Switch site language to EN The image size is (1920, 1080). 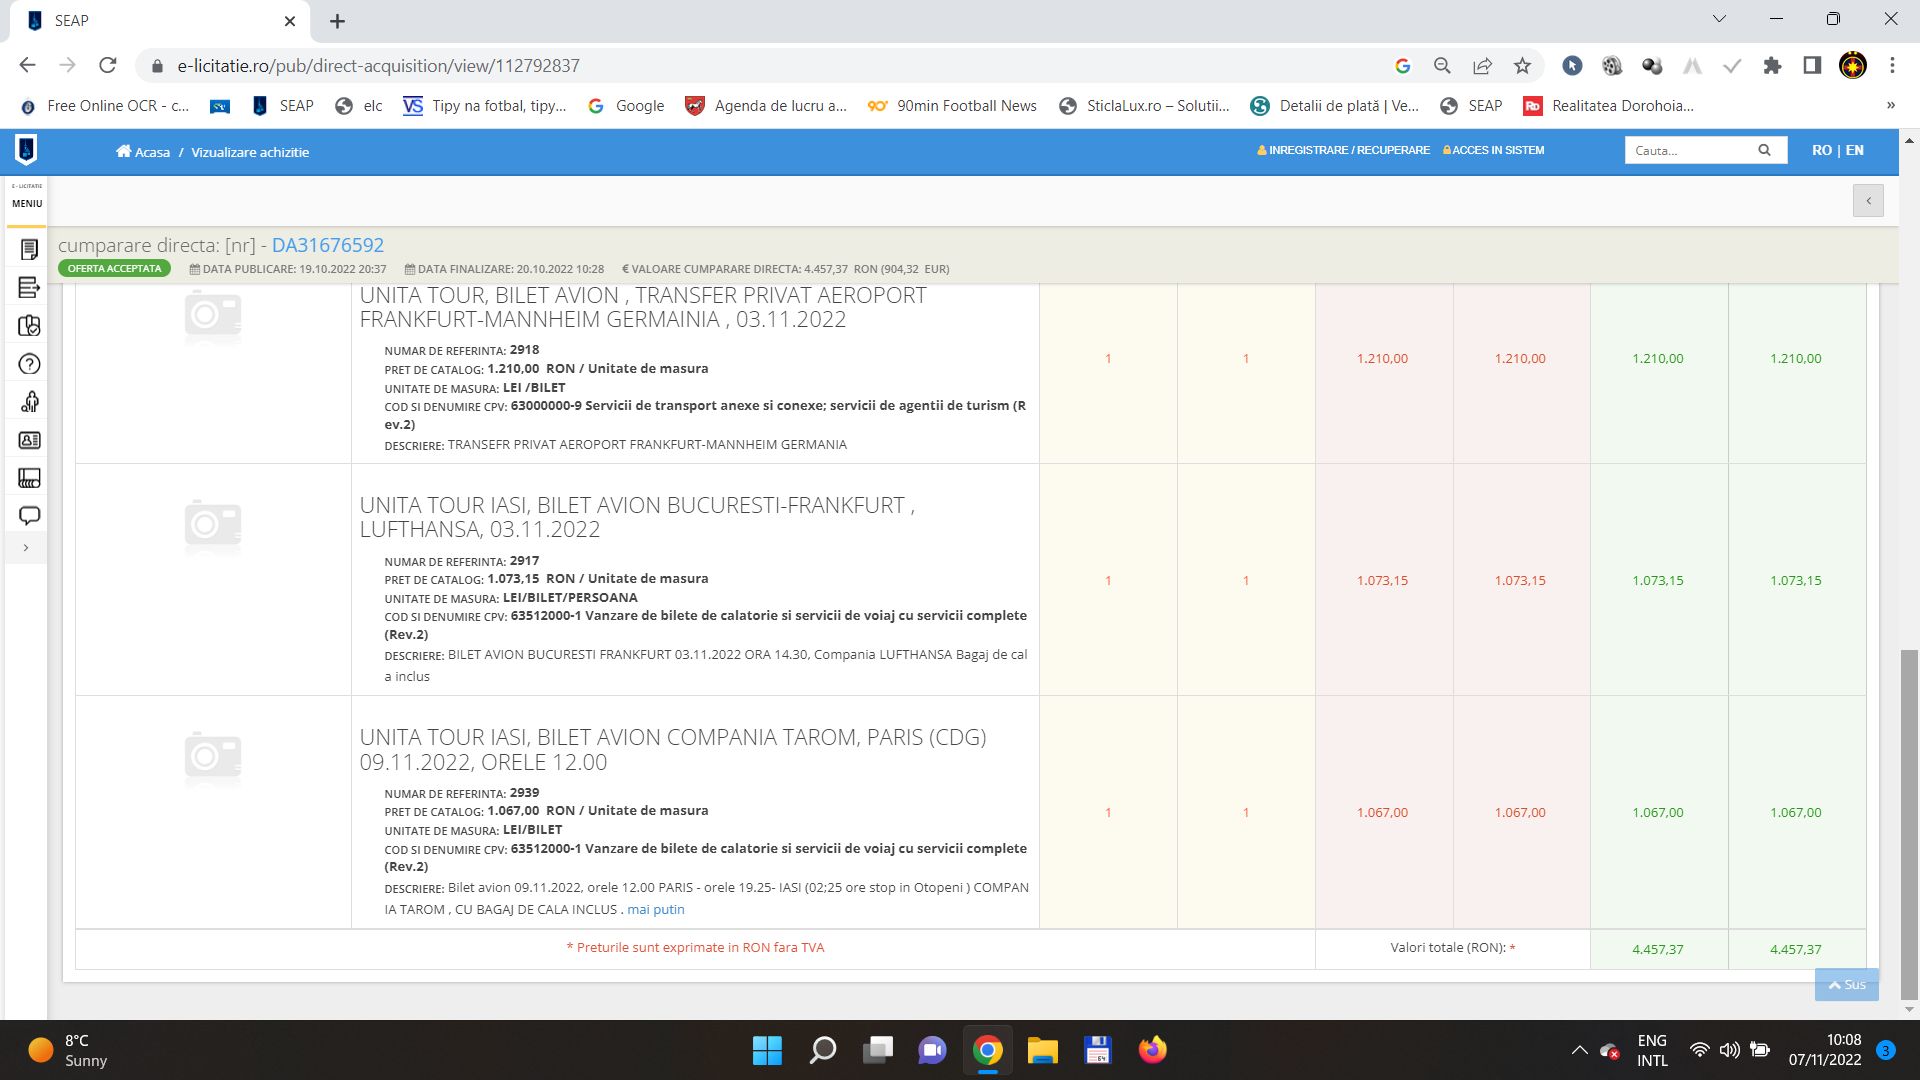coord(1855,150)
